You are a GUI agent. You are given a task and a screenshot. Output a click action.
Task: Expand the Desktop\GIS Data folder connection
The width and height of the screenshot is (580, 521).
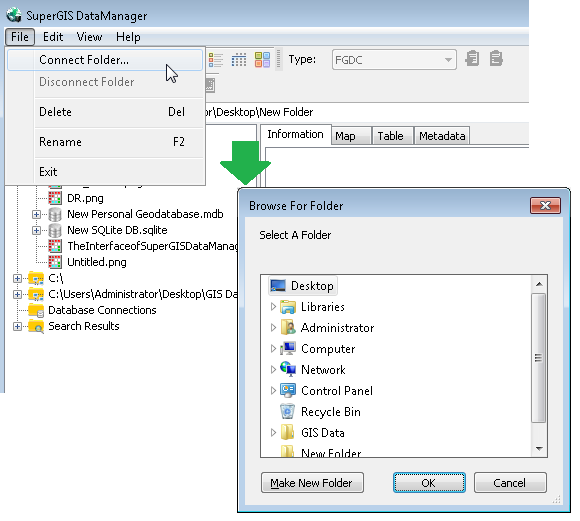[17, 294]
